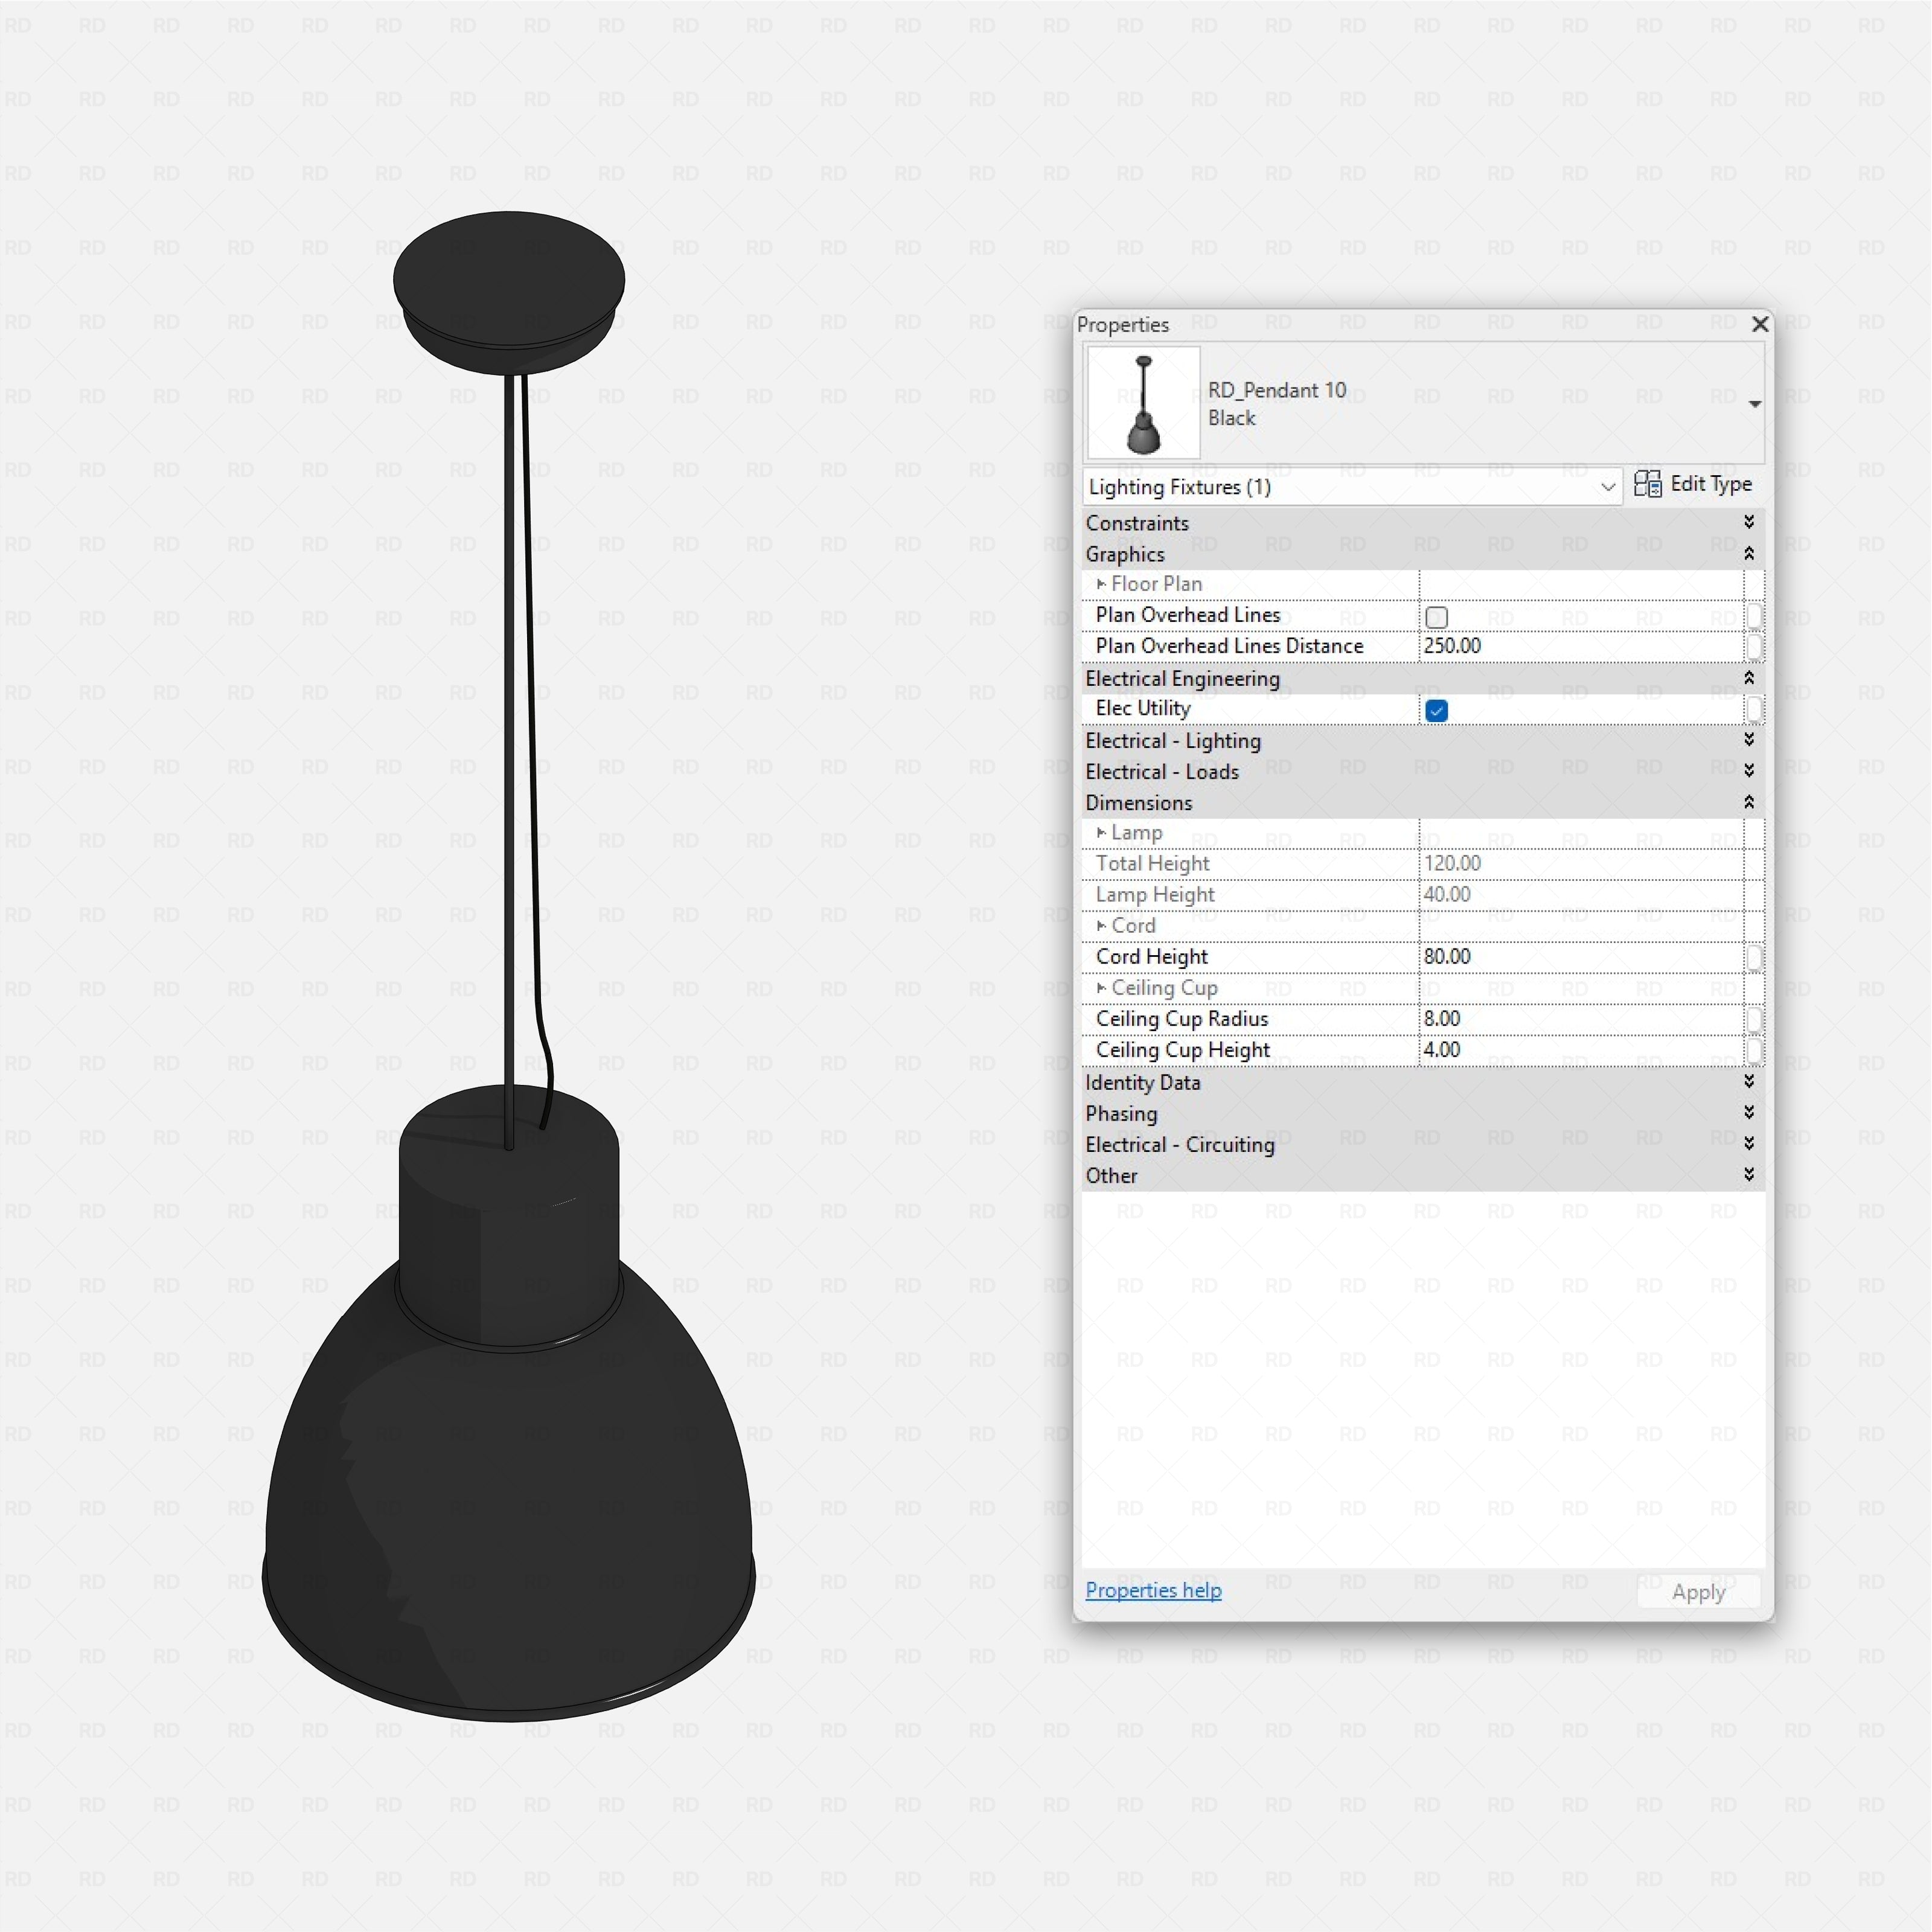Edit the Plan Overhead Lines Distance value
1932x1932 pixels.
tap(1581, 646)
